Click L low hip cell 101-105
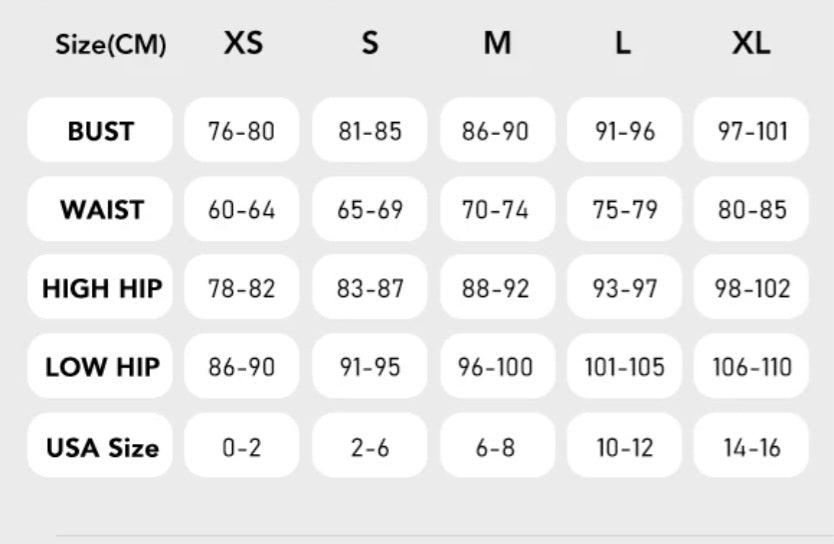This screenshot has height=544, width=834. (x=624, y=367)
